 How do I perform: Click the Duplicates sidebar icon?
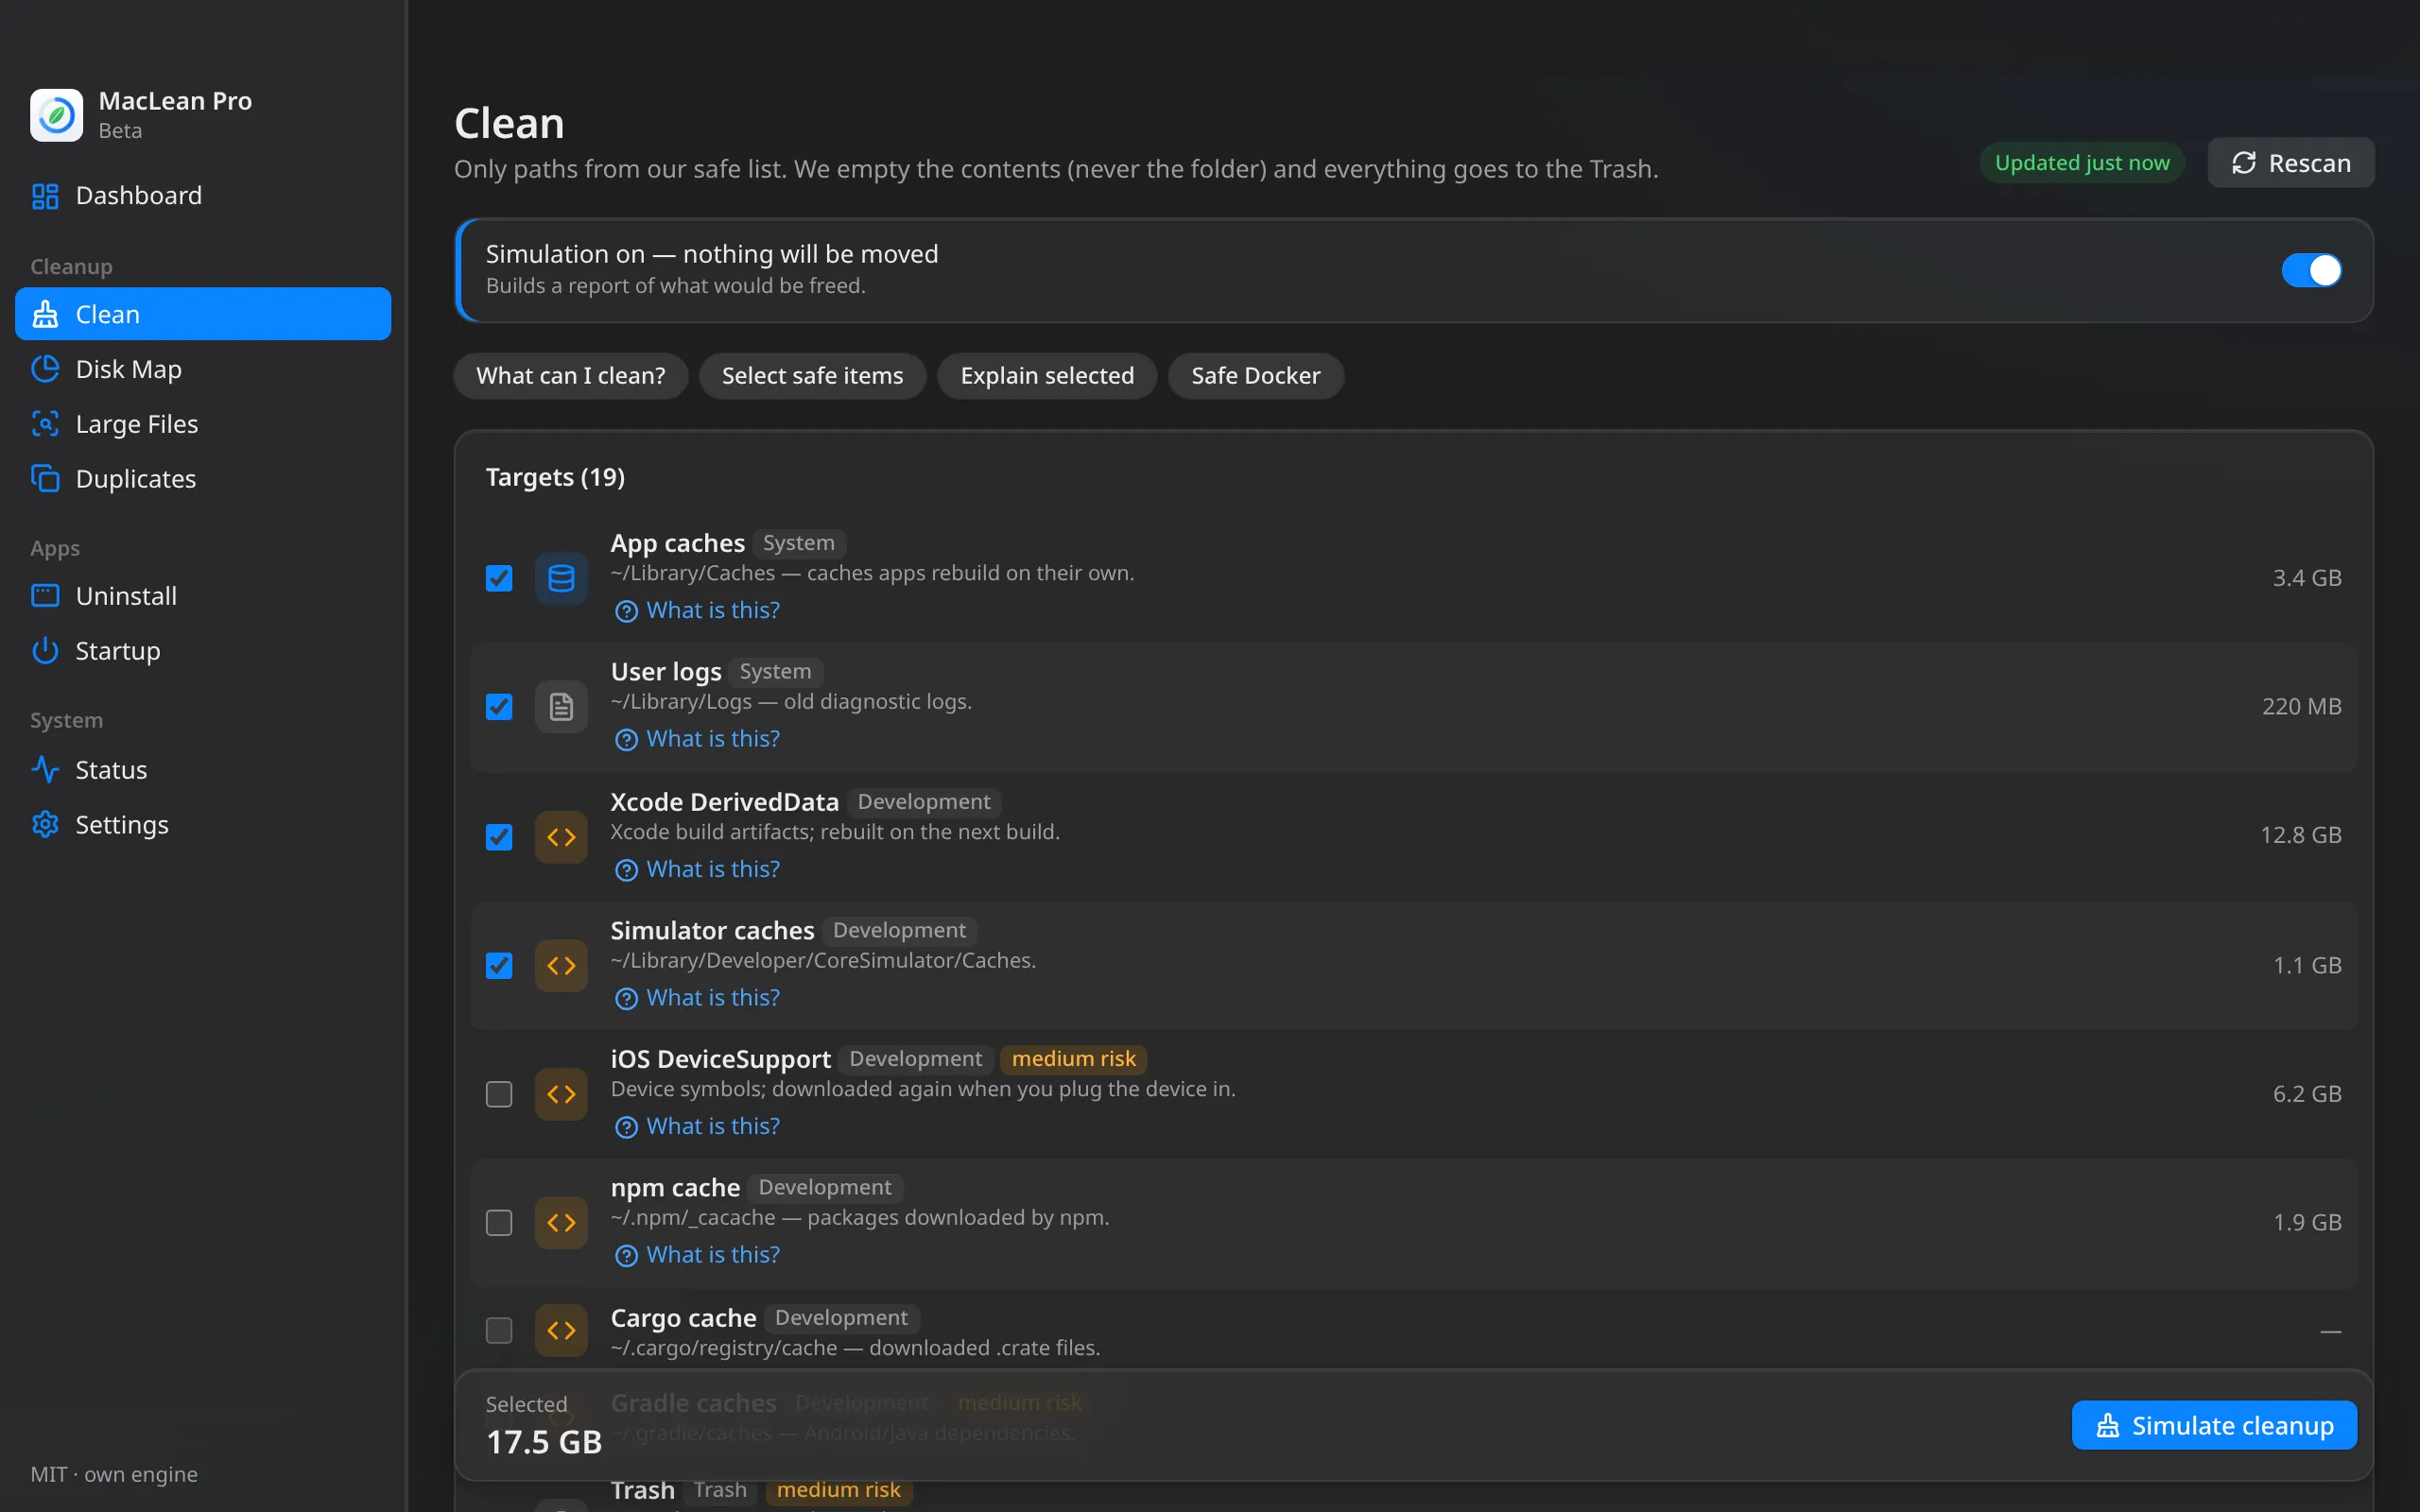(x=45, y=479)
